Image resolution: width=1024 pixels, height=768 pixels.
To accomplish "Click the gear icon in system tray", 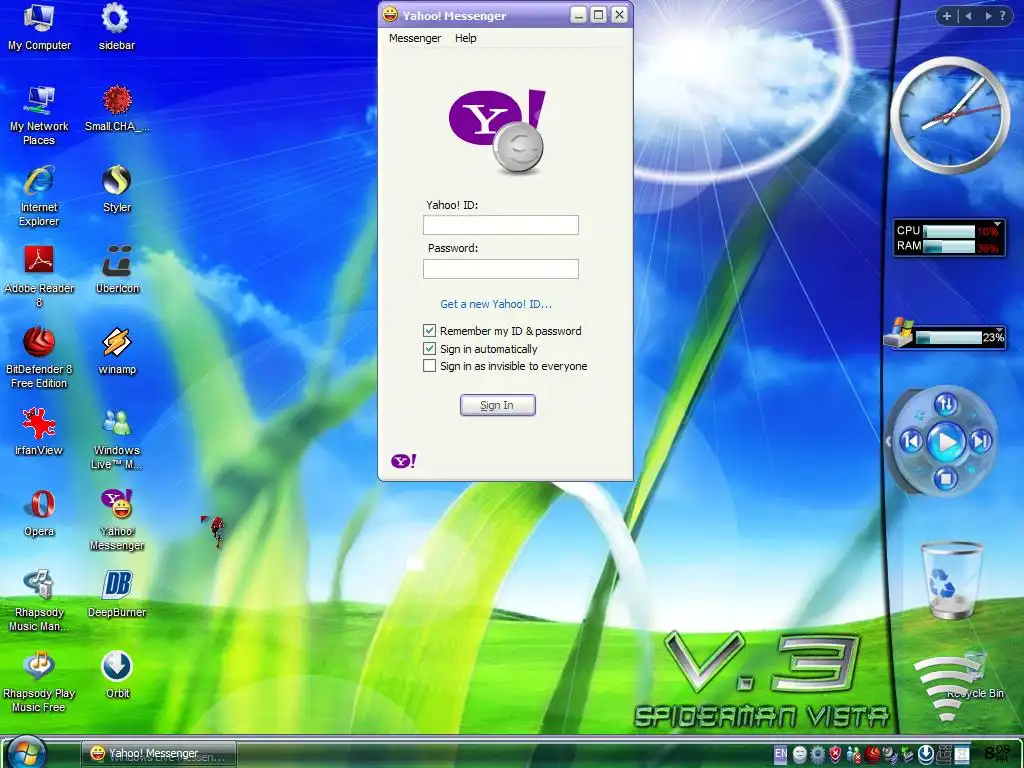I will pos(817,755).
